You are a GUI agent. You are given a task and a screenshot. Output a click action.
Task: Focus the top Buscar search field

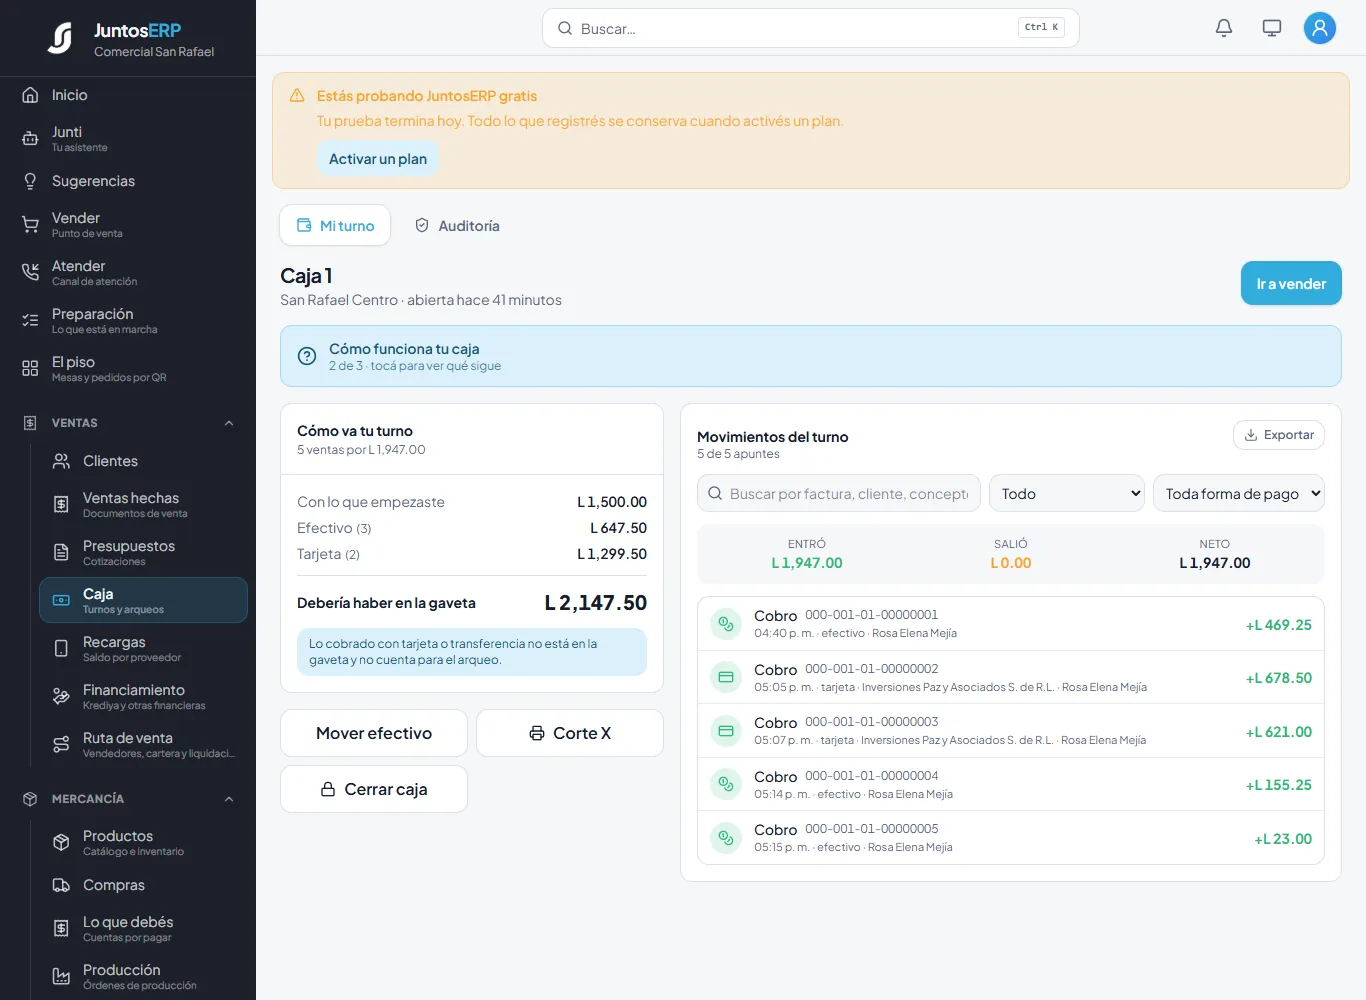tap(811, 28)
